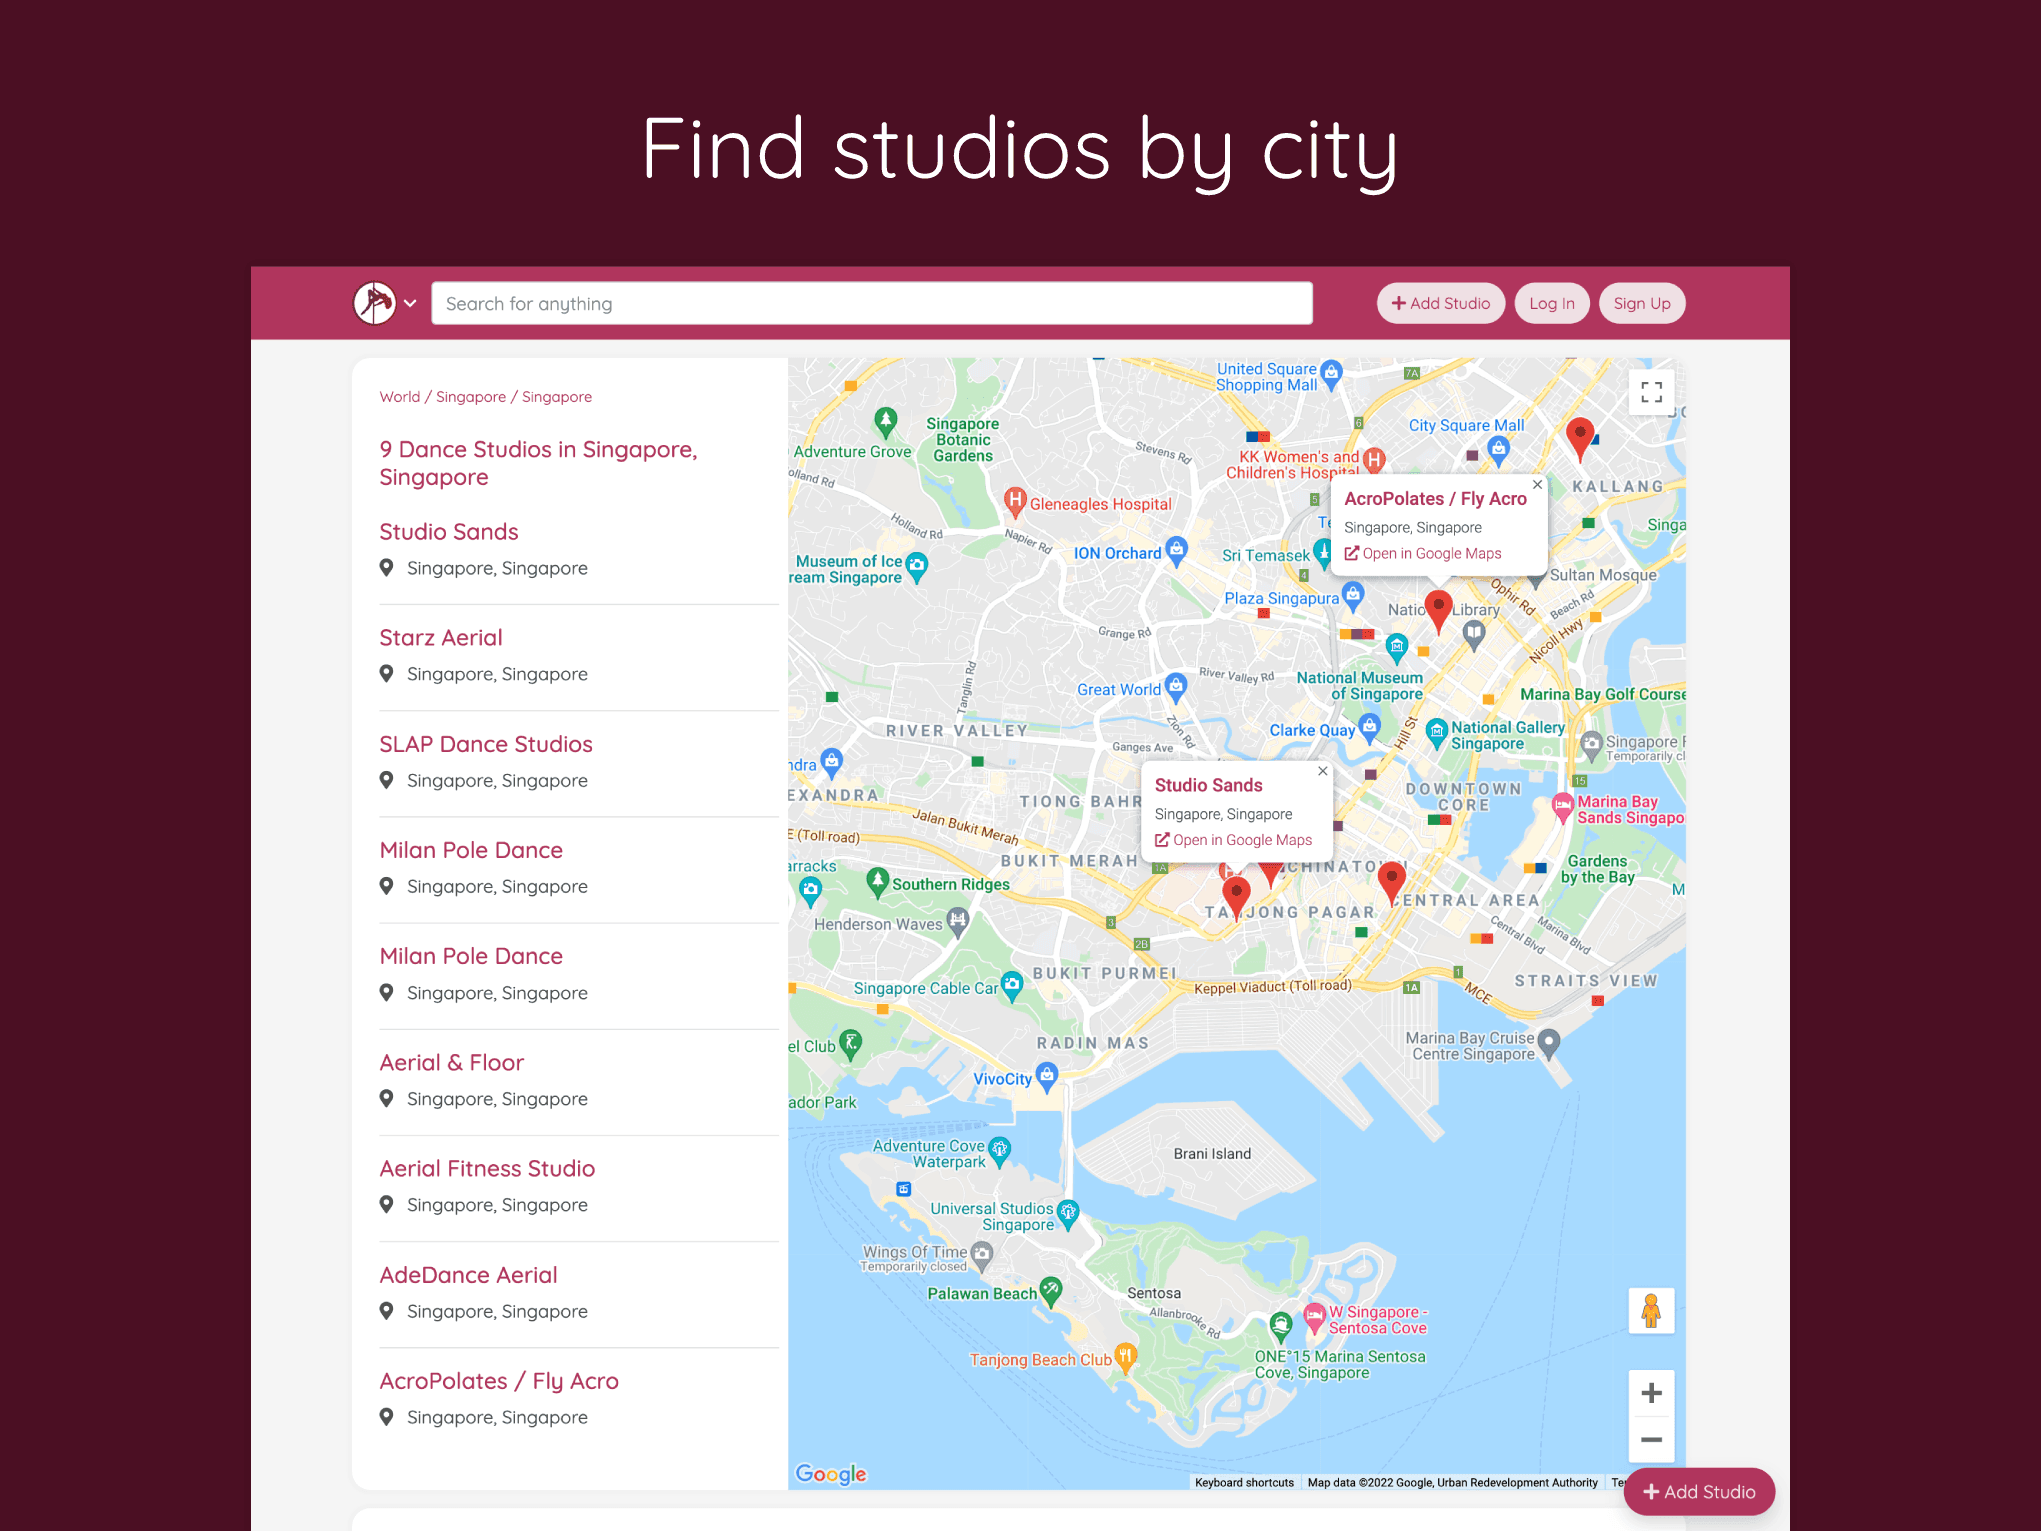2041x1531 pixels.
Task: Click red pin near Central Area
Action: click(x=1391, y=883)
